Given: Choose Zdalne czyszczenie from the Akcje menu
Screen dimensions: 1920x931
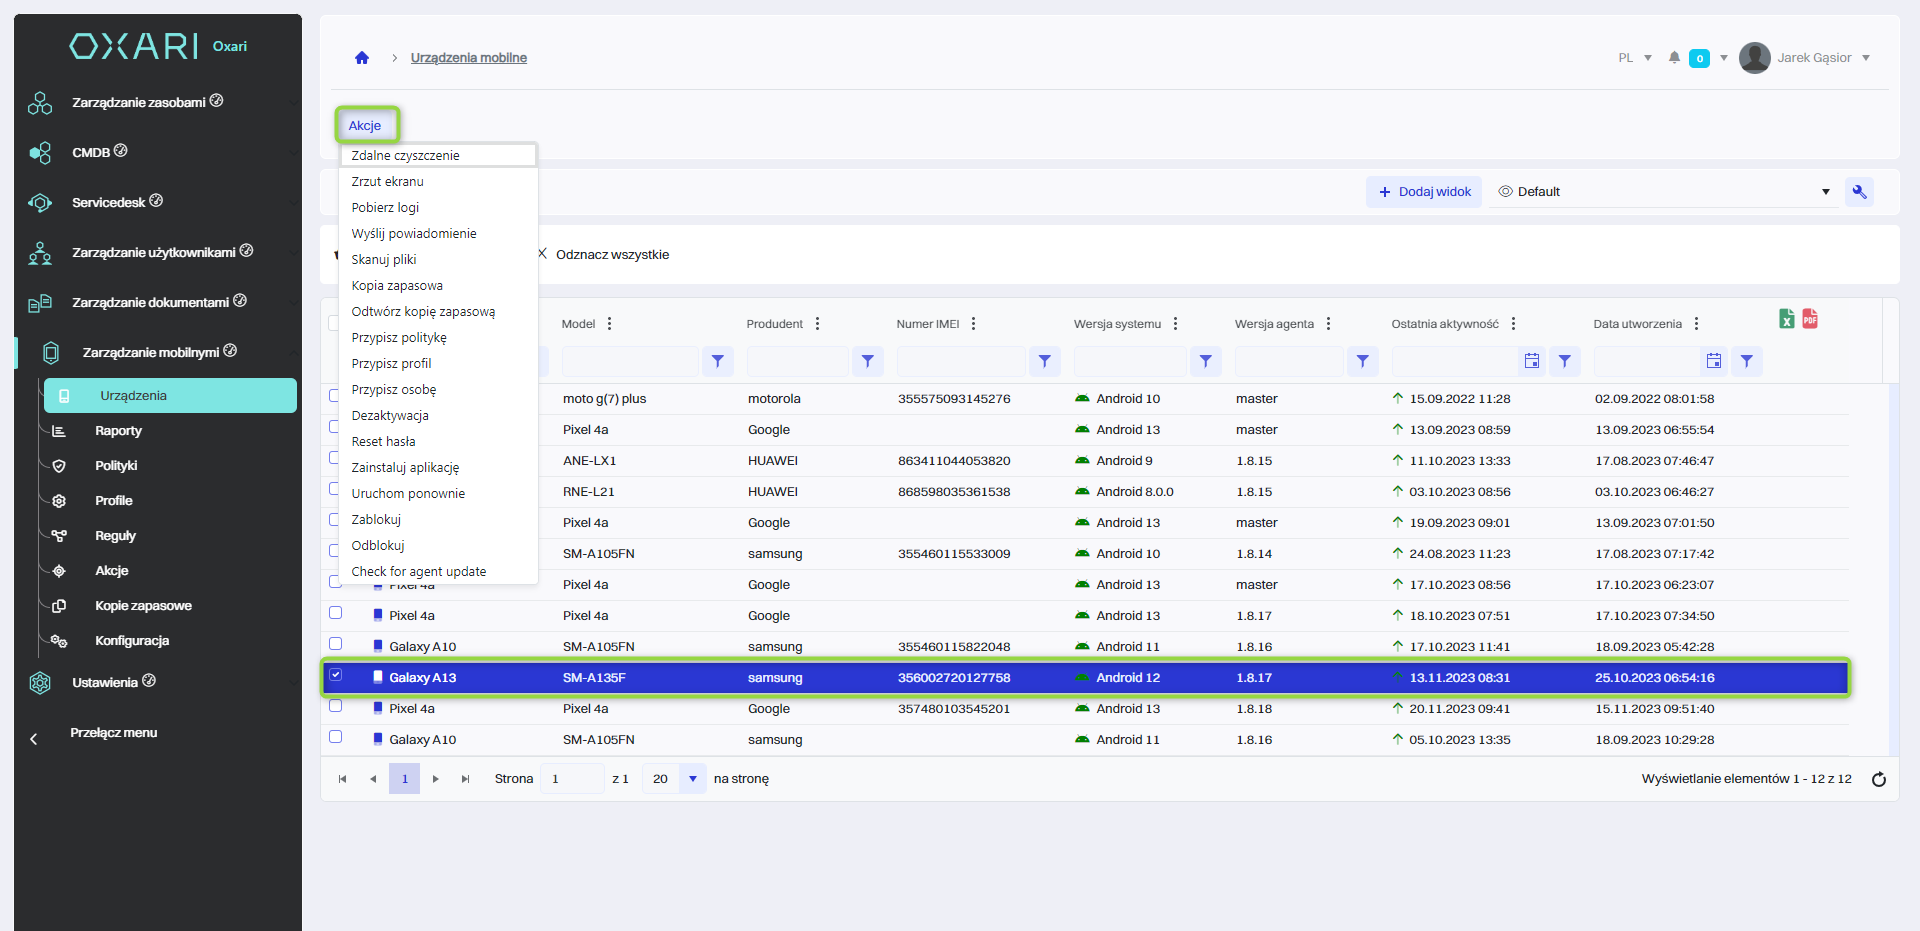Looking at the screenshot, I should coord(406,155).
